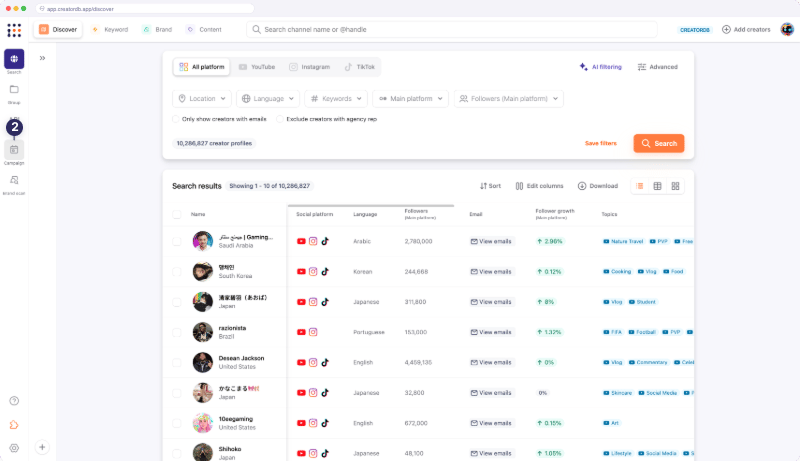Select the TikTok platform tab

[360, 67]
